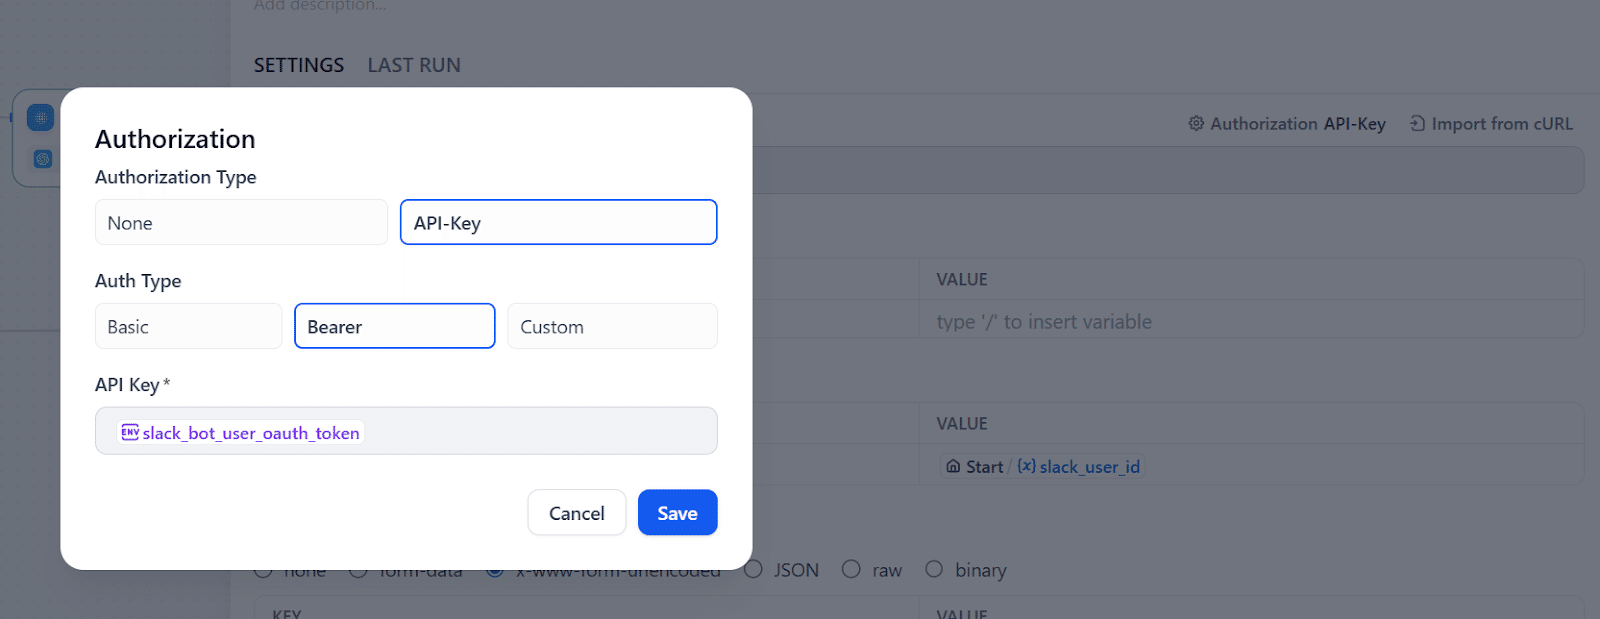The height and width of the screenshot is (619, 1600).
Task: Select the binary body radio button
Action: [934, 569]
